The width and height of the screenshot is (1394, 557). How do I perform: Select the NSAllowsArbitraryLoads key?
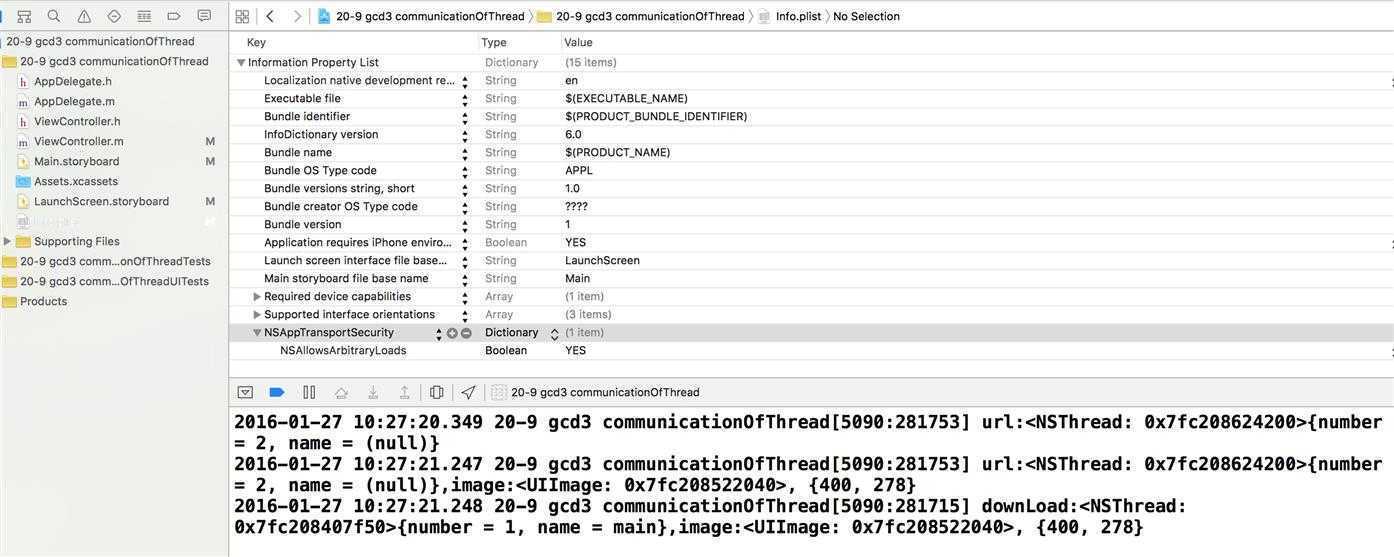[x=343, y=351]
